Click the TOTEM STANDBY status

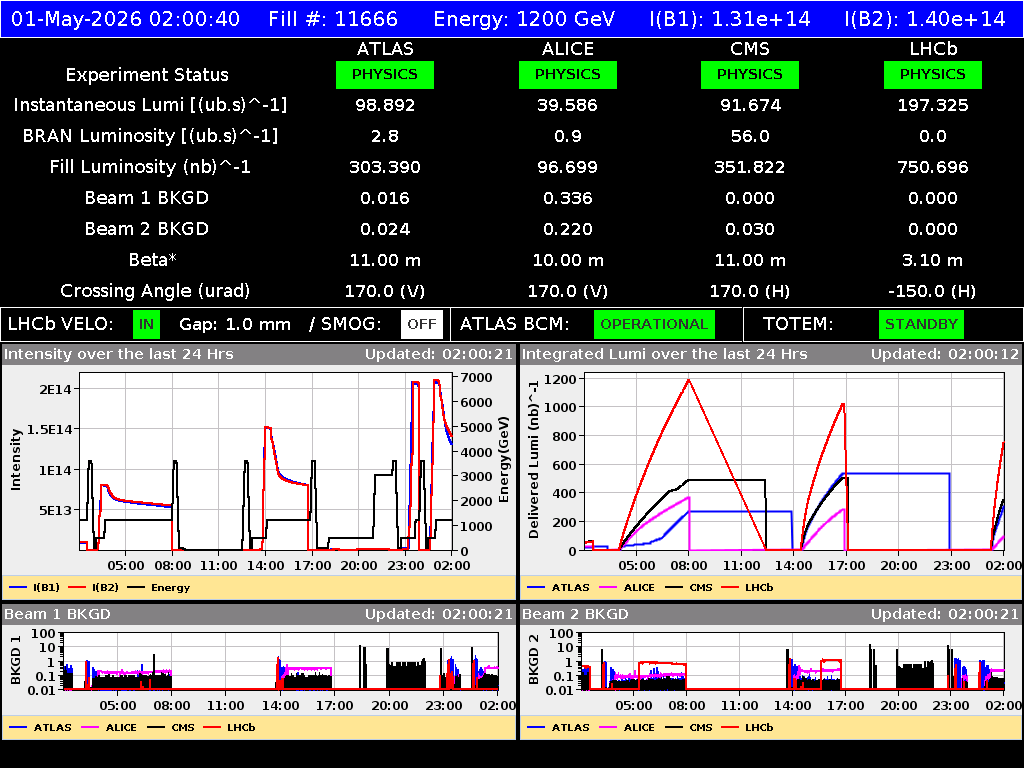point(921,324)
